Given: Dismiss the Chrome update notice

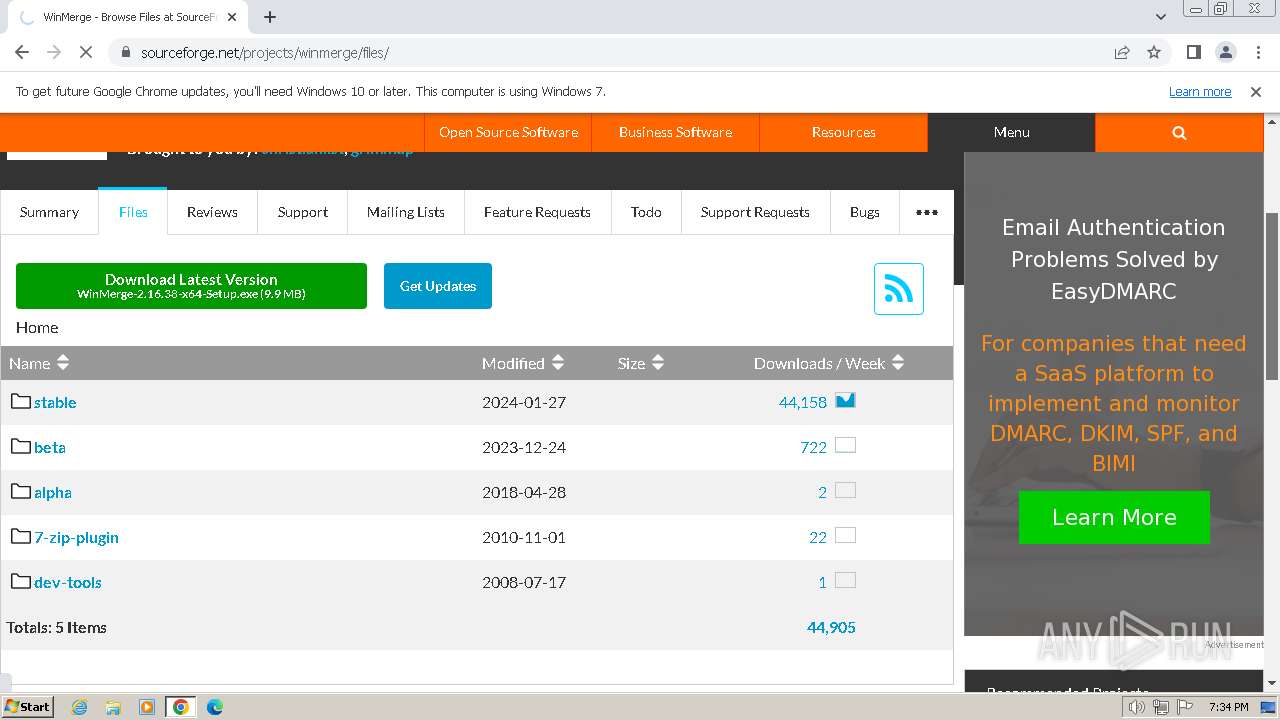Looking at the screenshot, I should point(1256,91).
